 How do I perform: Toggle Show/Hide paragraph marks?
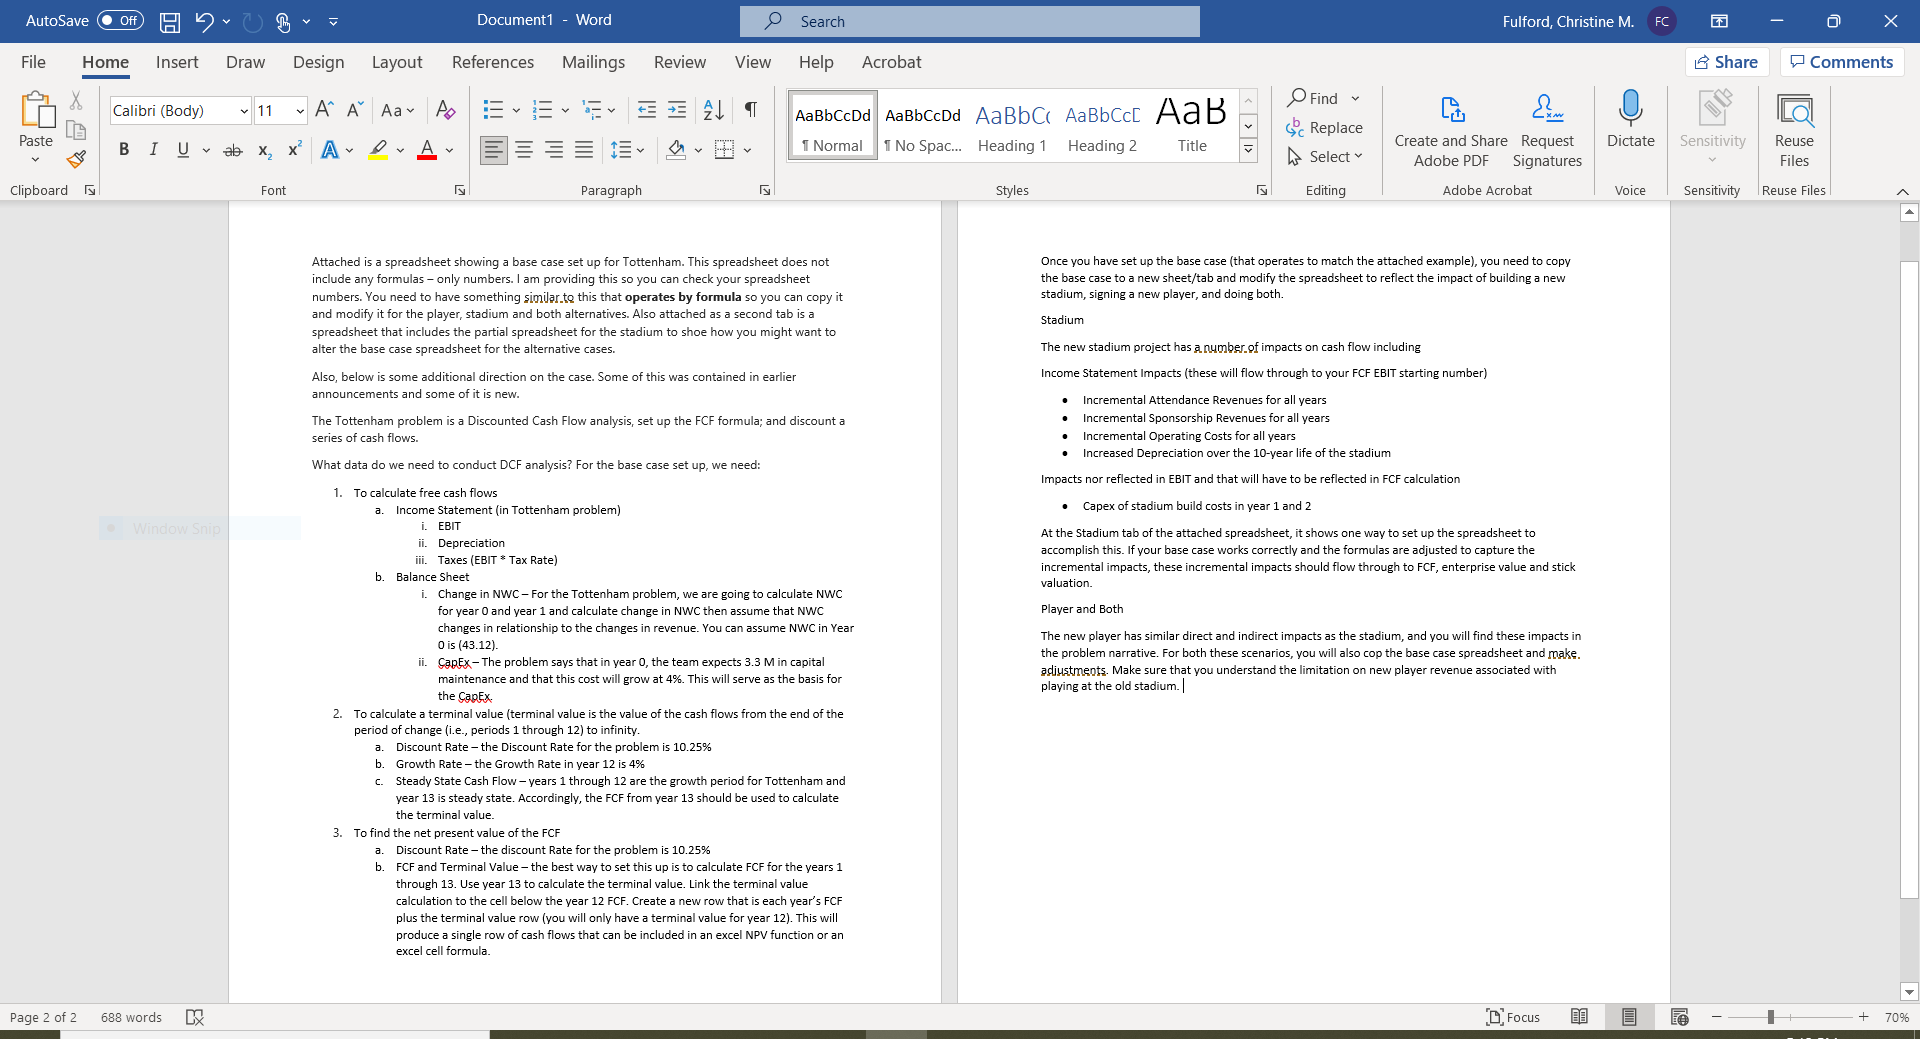[x=750, y=110]
